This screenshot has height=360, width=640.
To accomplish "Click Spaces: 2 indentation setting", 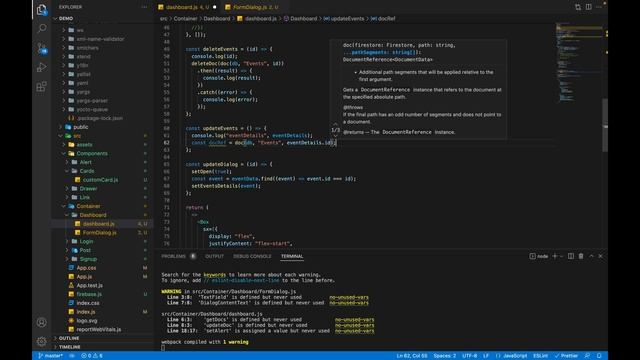I will [444, 356].
